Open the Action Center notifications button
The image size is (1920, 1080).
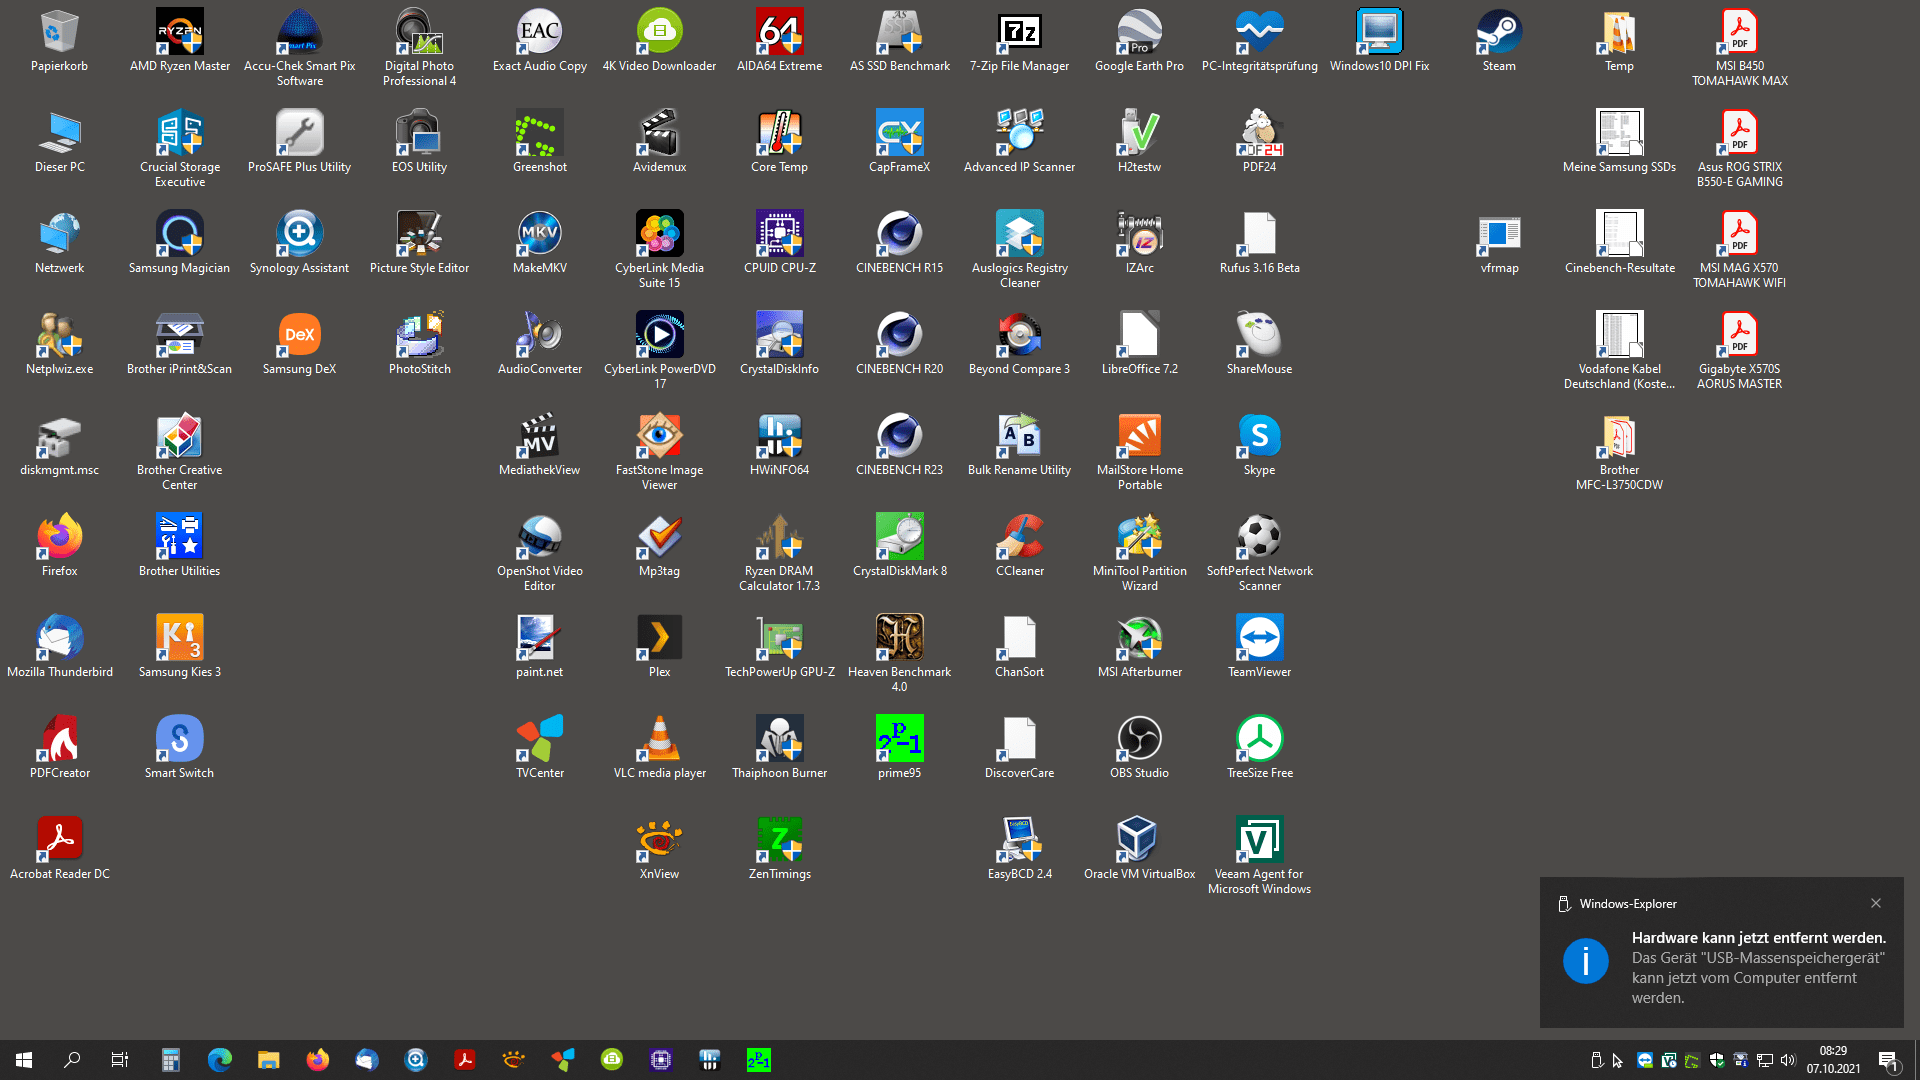click(1888, 1060)
